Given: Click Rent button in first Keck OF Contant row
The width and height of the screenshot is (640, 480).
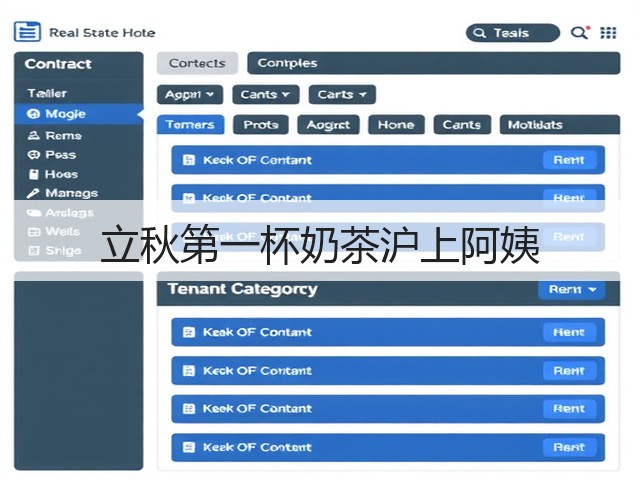Looking at the screenshot, I should point(569,160).
